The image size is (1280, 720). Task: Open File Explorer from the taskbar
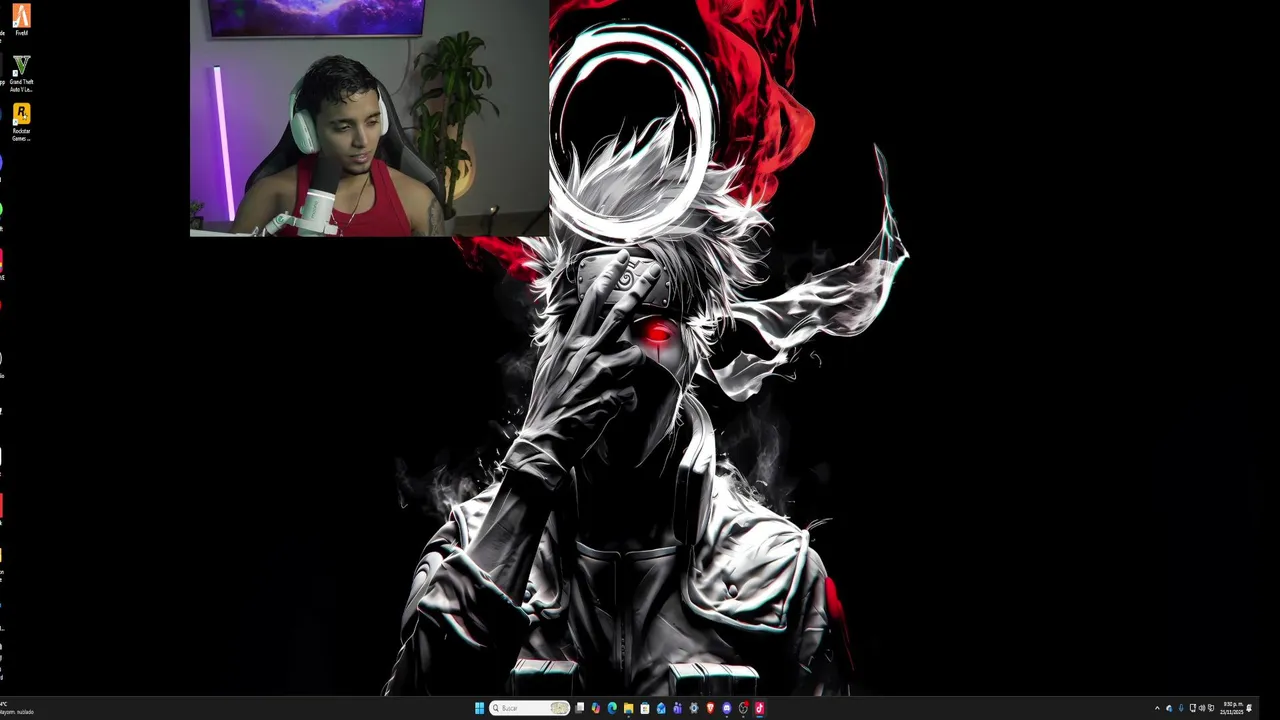pyautogui.click(x=628, y=708)
